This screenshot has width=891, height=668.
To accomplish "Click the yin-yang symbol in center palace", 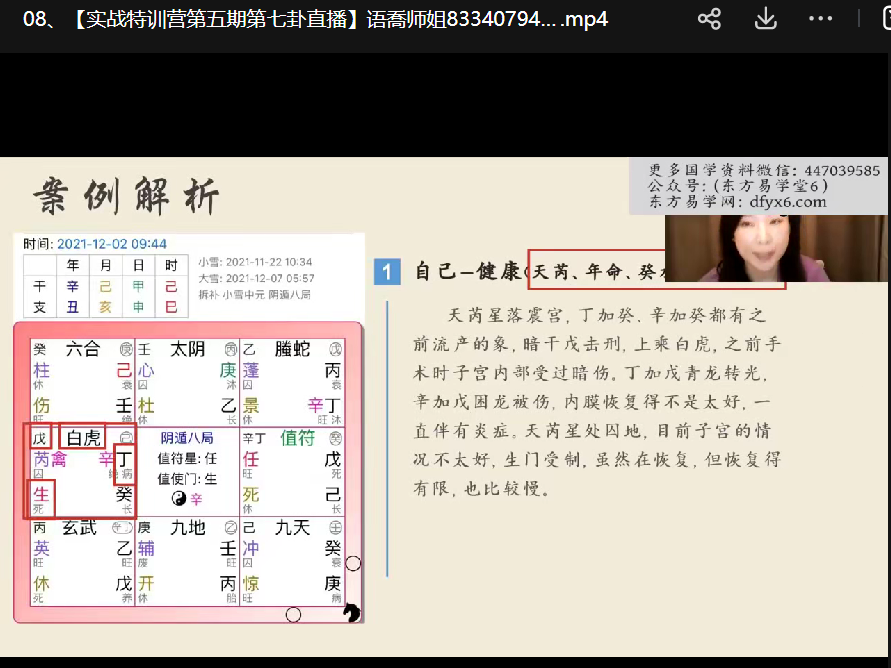I will pos(179,498).
